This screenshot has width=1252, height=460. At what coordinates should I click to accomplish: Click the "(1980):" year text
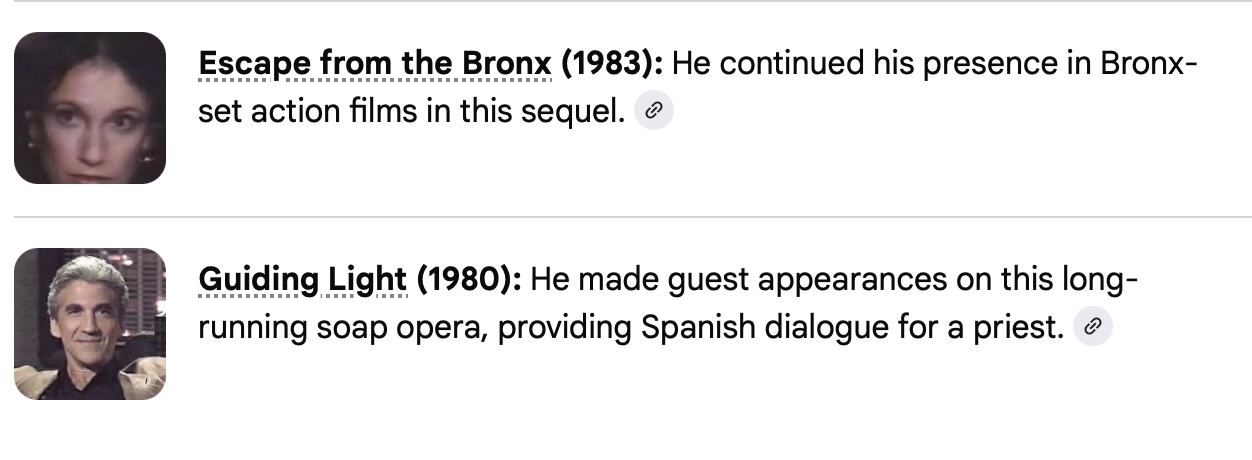coord(469,279)
